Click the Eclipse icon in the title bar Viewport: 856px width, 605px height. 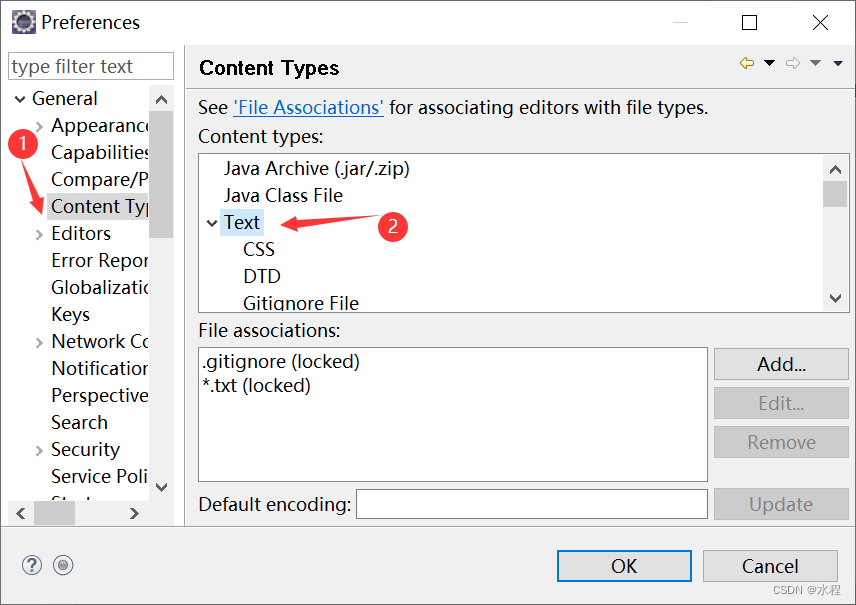coord(22,21)
